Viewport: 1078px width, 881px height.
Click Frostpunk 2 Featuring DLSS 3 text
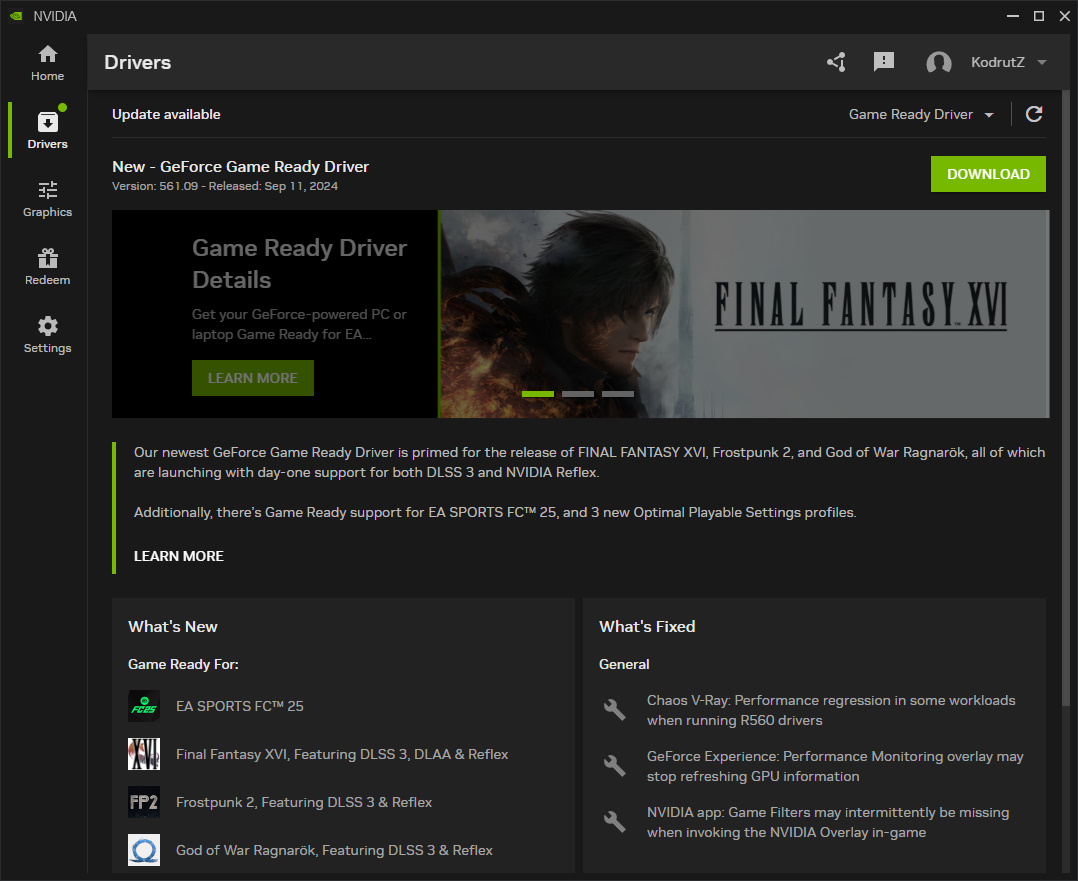coord(304,803)
